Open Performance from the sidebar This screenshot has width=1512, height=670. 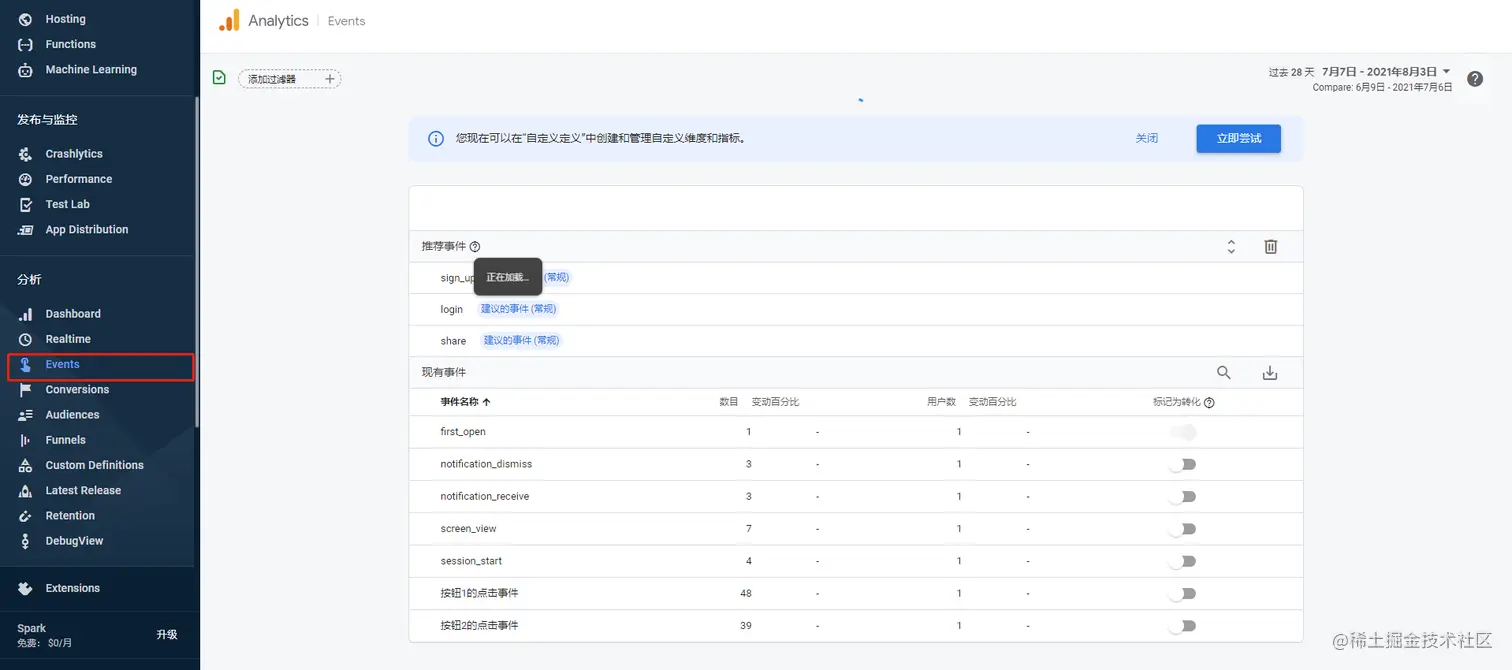click(x=79, y=178)
